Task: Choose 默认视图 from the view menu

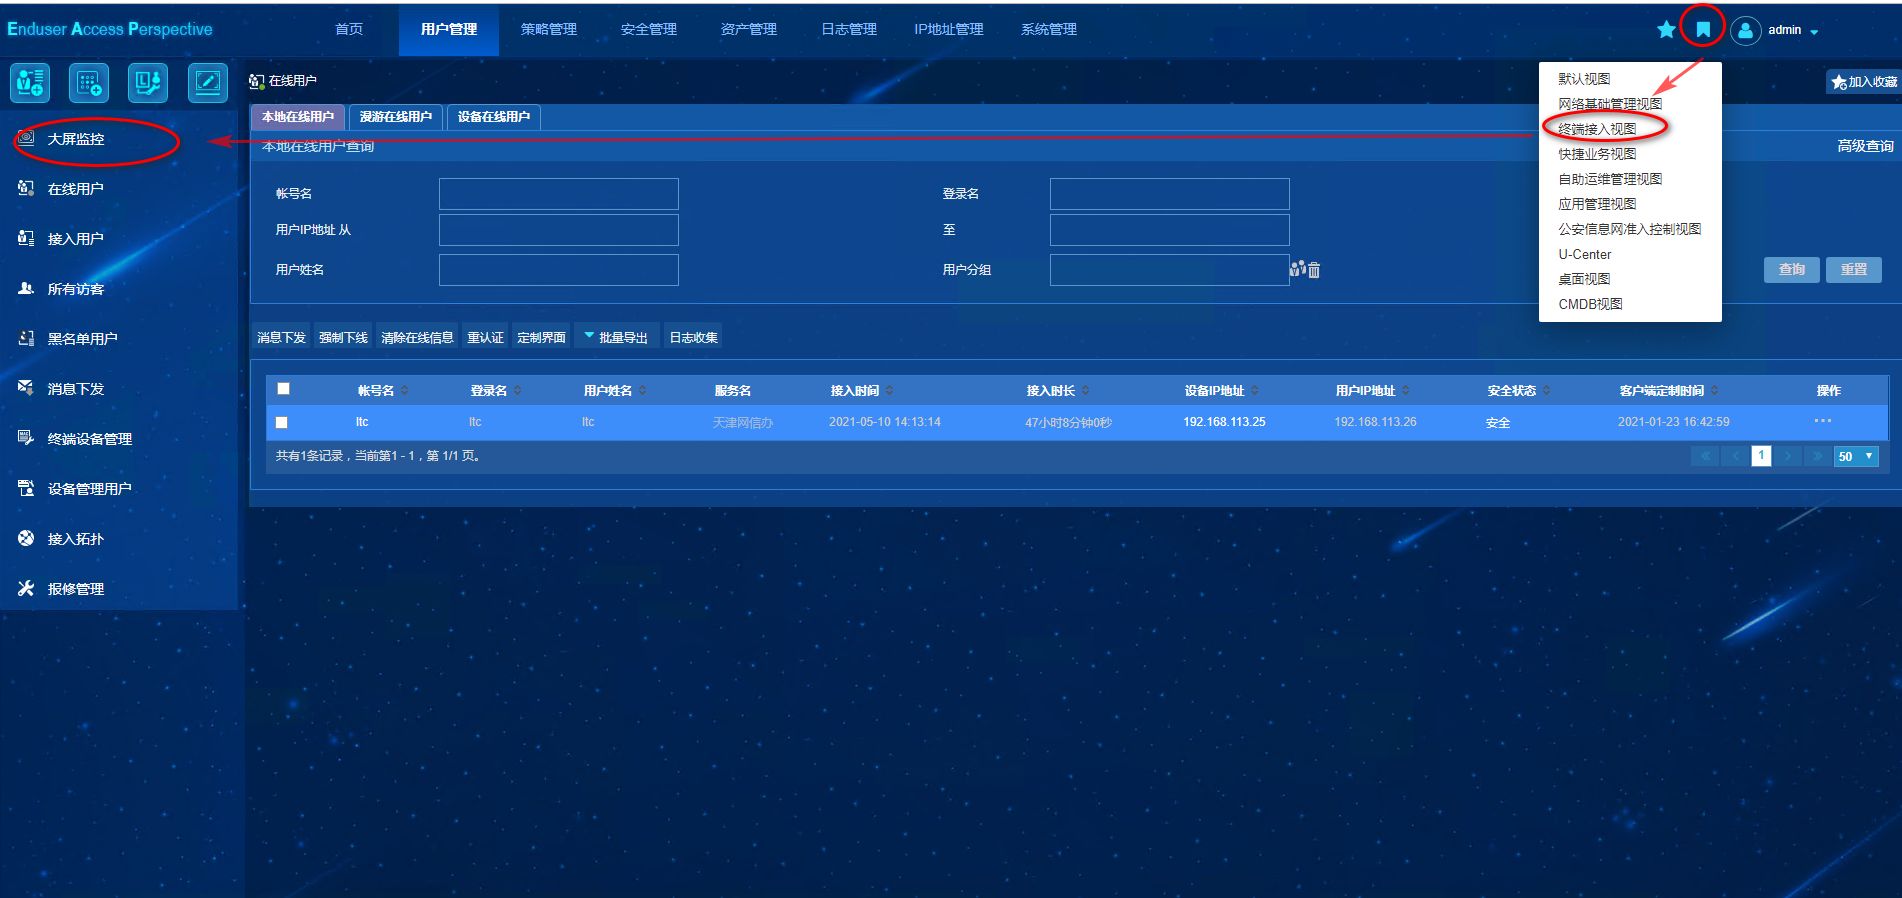Action: [x=1584, y=79]
